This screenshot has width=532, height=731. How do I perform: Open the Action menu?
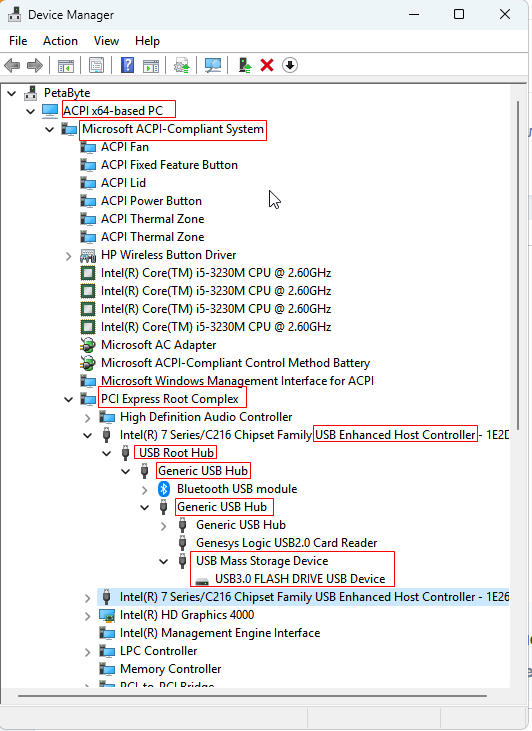click(x=60, y=41)
